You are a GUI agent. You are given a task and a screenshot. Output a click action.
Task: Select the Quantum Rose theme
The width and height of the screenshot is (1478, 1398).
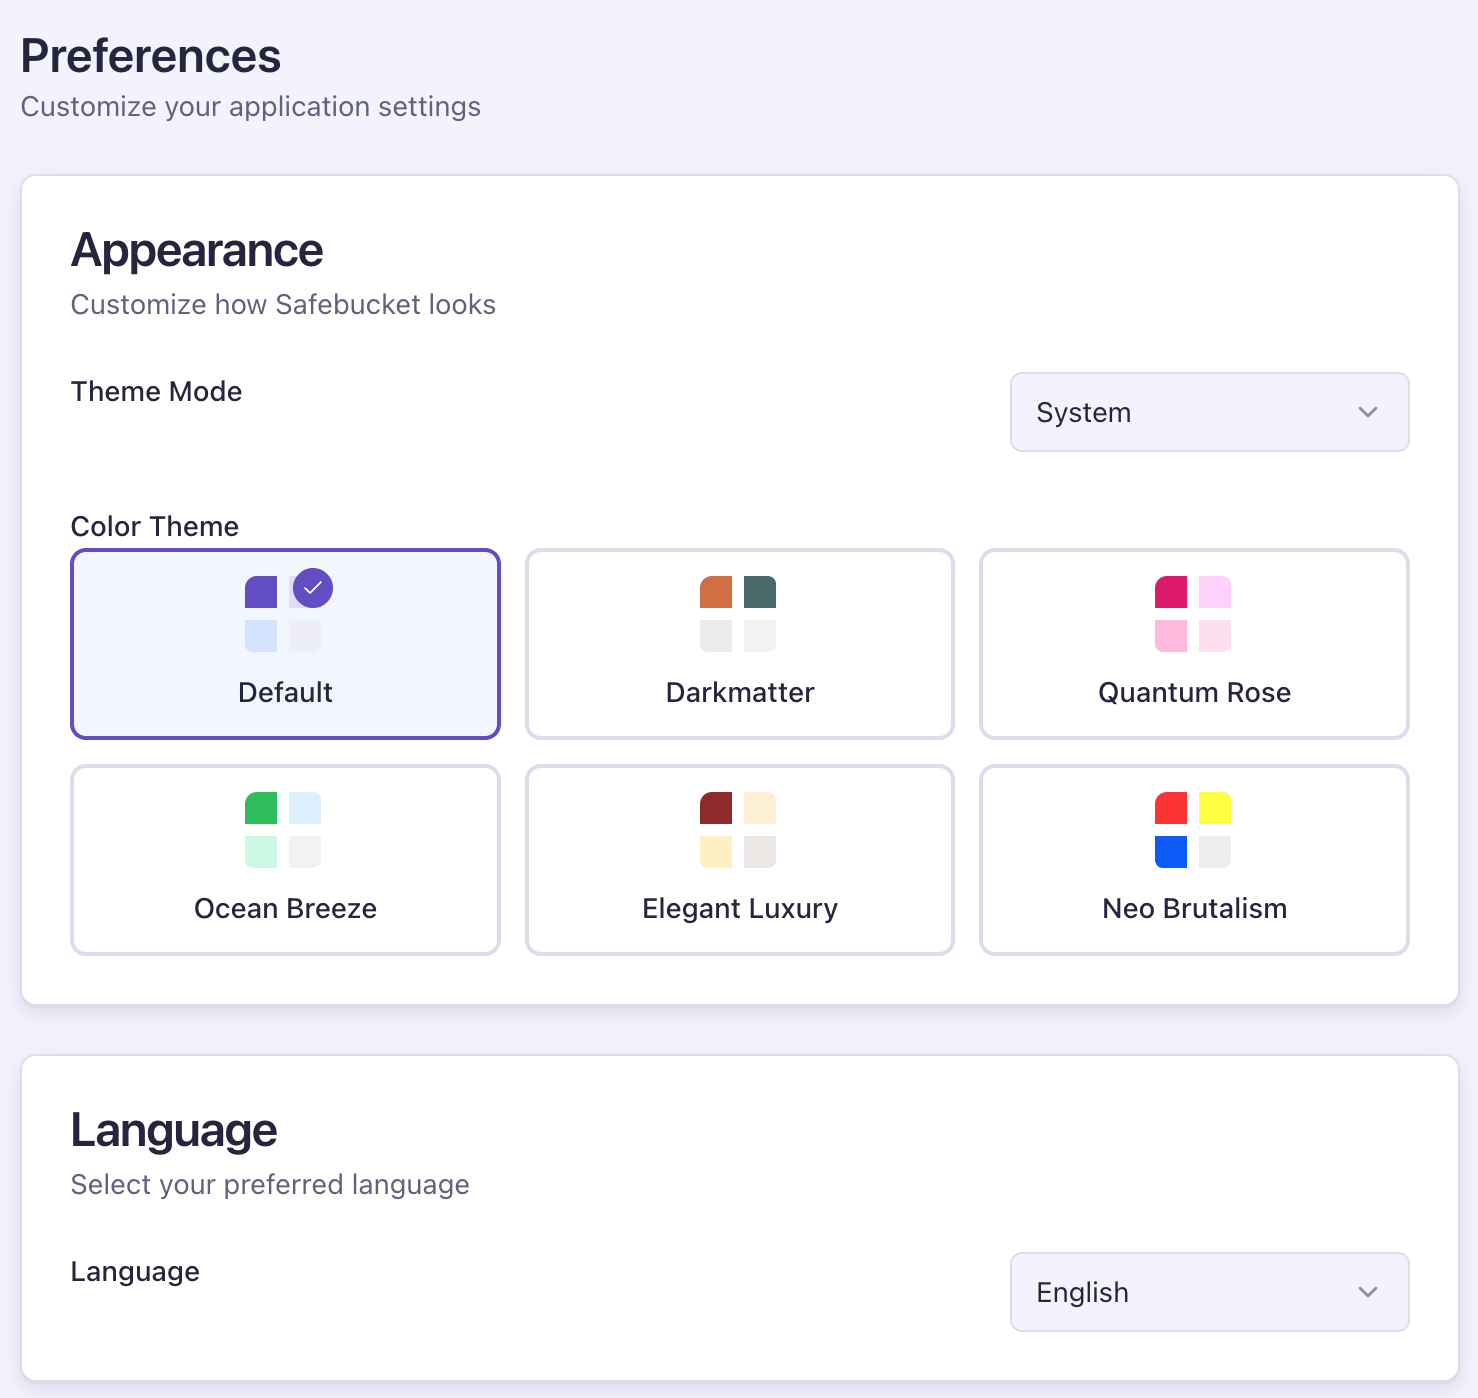[1193, 644]
